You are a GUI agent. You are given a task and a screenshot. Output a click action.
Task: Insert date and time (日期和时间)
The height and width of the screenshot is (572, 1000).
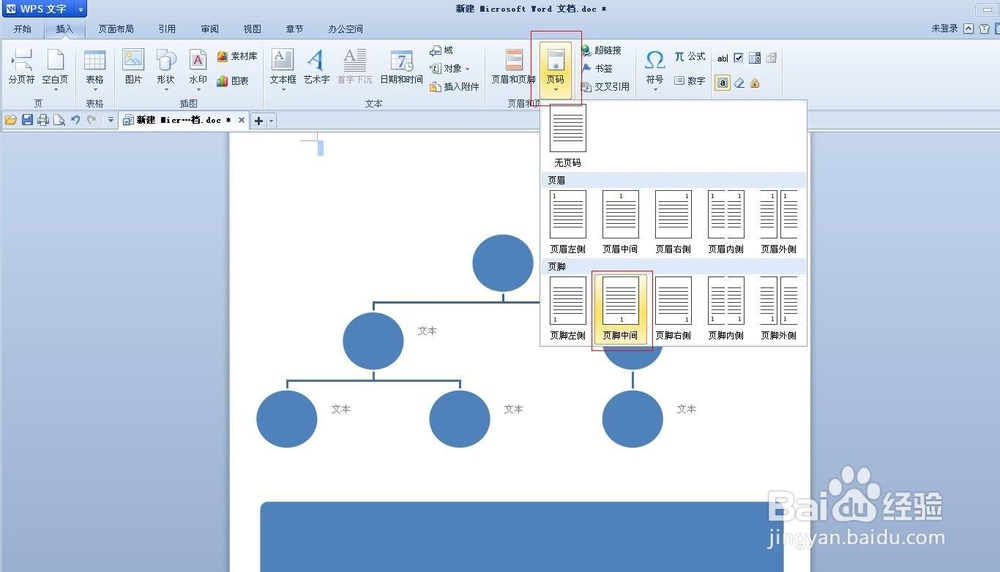(401, 67)
